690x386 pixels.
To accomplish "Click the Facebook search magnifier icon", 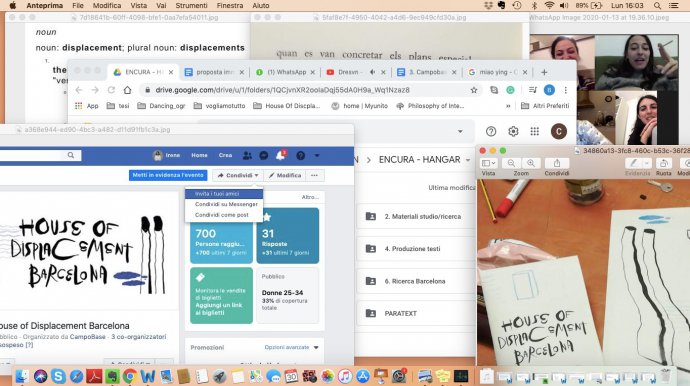I will pos(71,155).
